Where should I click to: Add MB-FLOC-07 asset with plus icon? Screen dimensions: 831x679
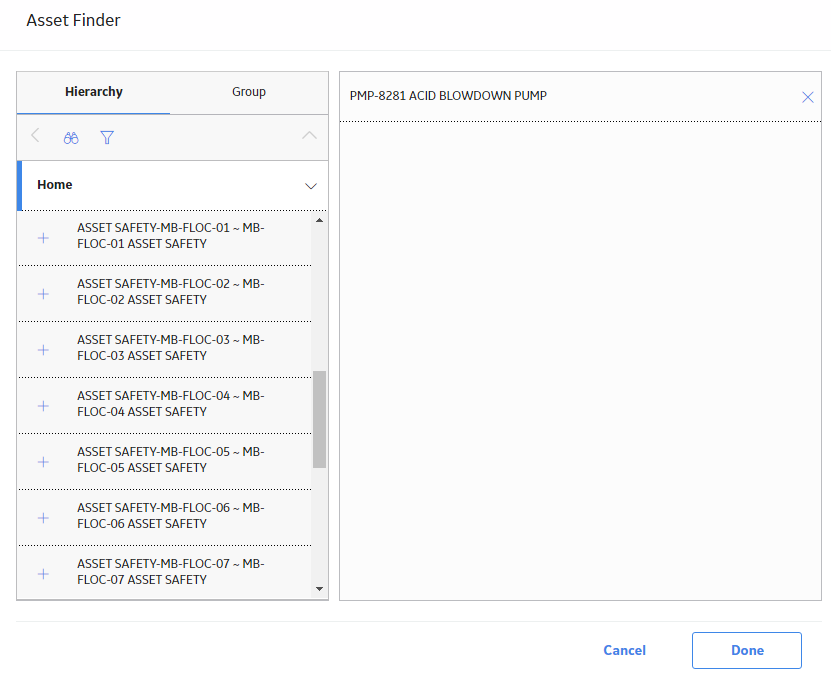tap(43, 574)
